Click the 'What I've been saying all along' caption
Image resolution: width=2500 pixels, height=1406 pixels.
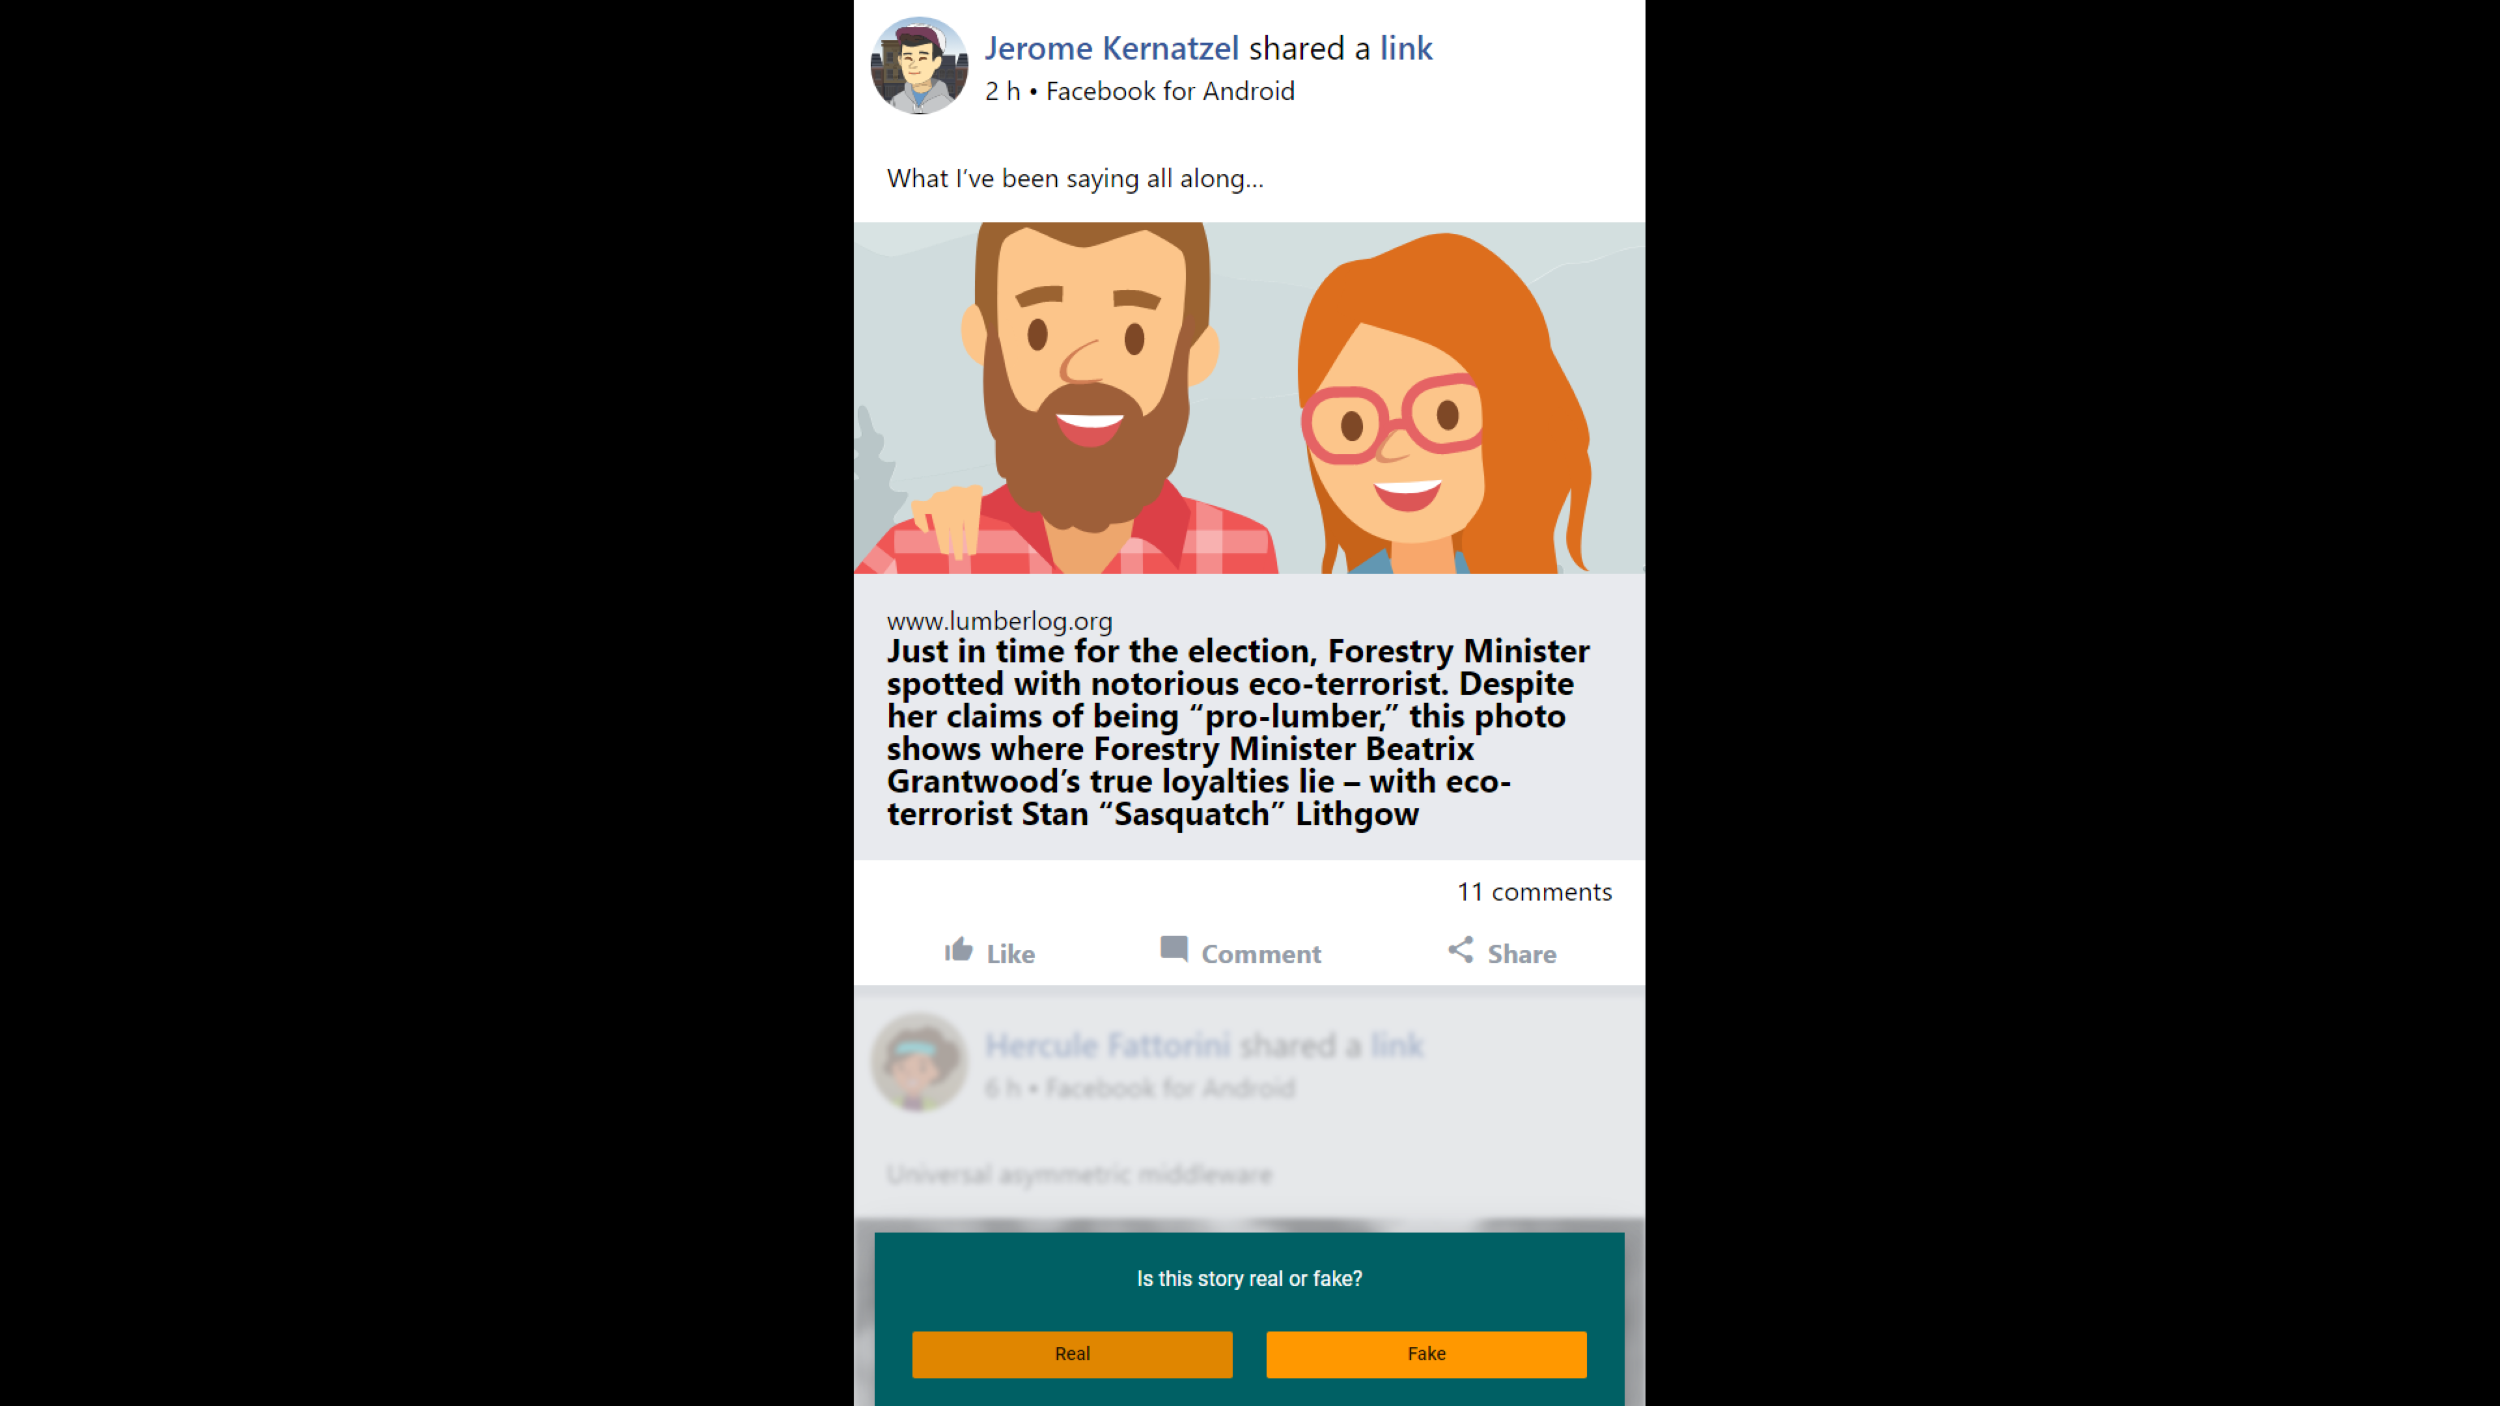click(1075, 179)
